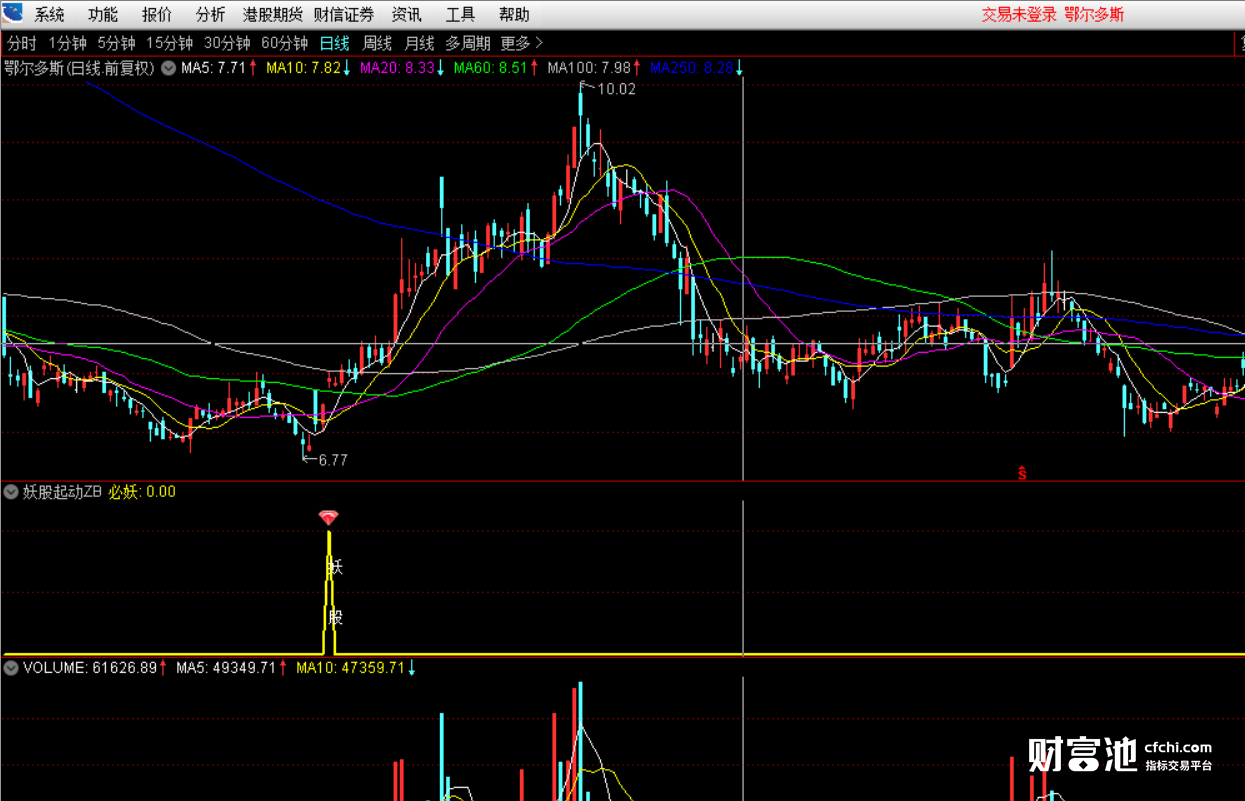Click the VOLUME: 61626.89 value
This screenshot has width=1245, height=801.
pyautogui.click(x=90, y=667)
